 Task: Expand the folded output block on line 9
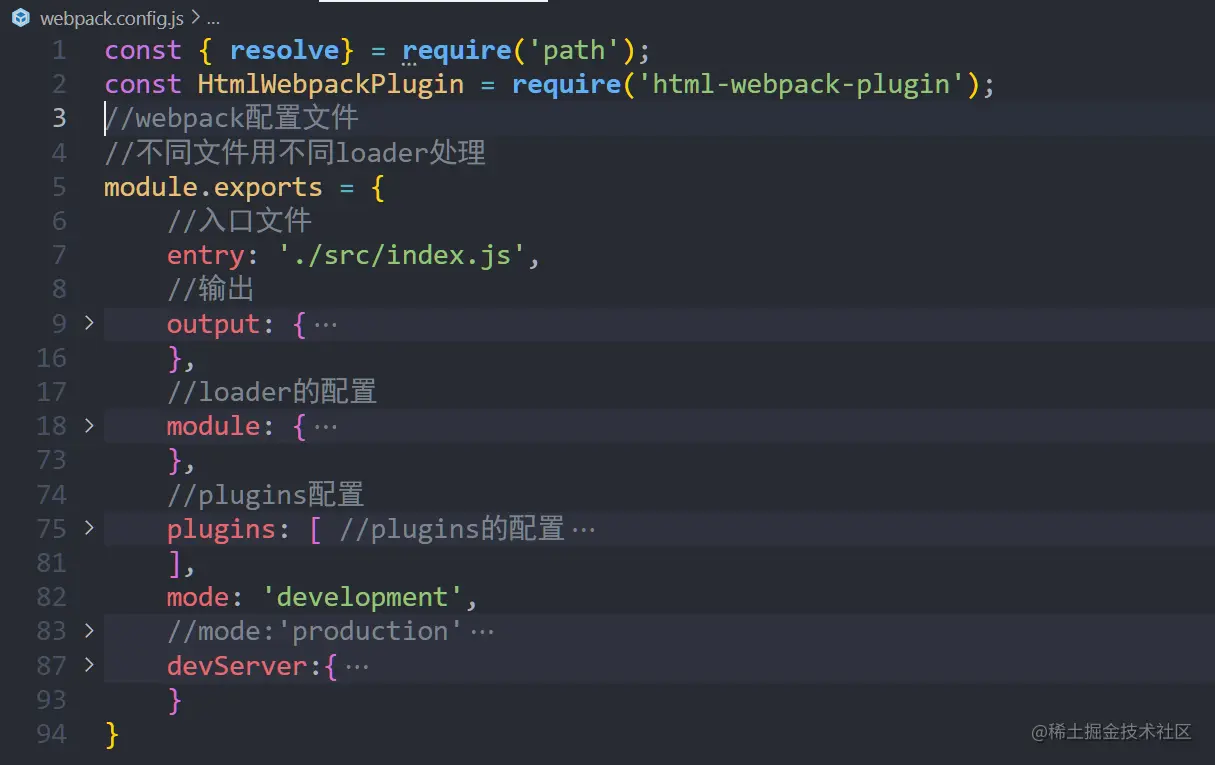(88, 323)
